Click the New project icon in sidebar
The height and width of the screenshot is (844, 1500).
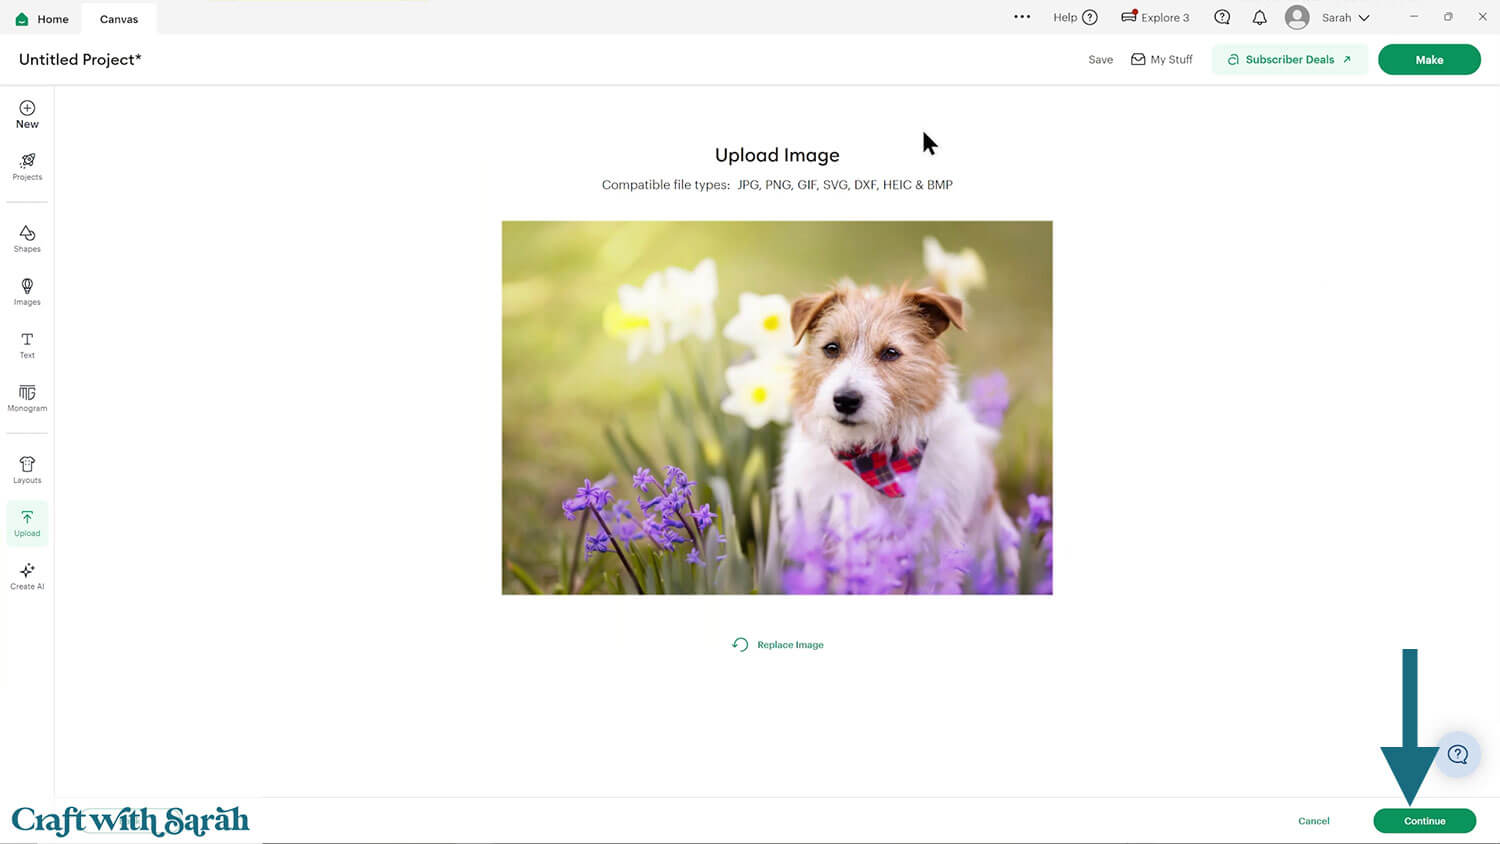click(27, 114)
